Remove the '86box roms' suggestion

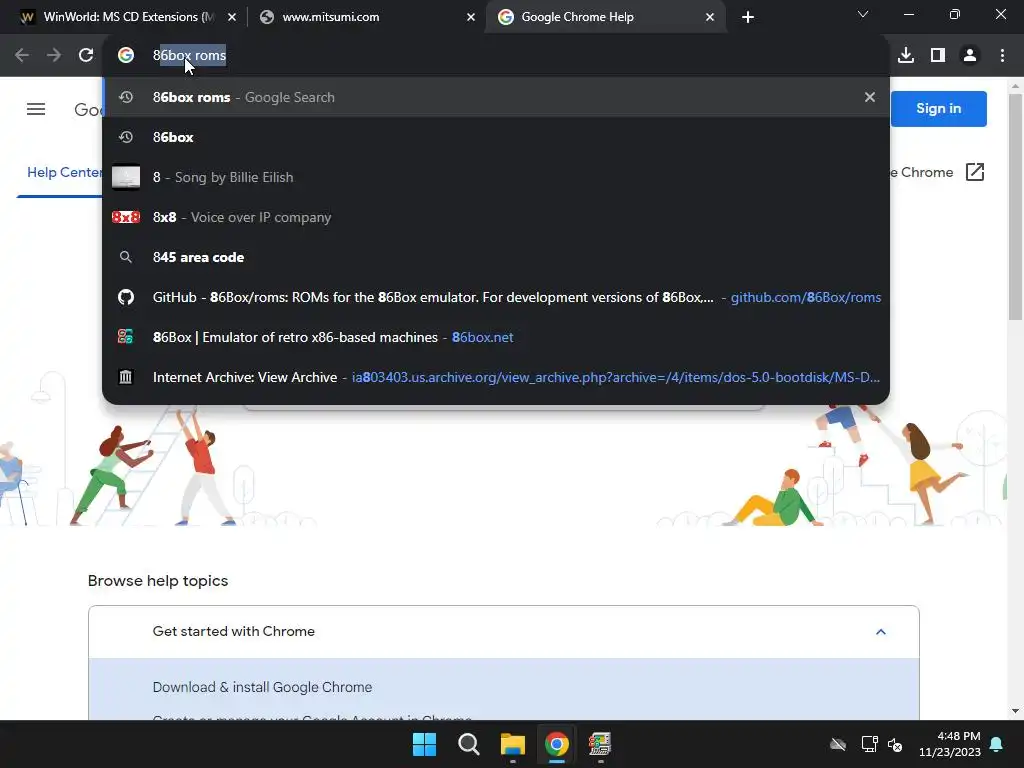(870, 97)
